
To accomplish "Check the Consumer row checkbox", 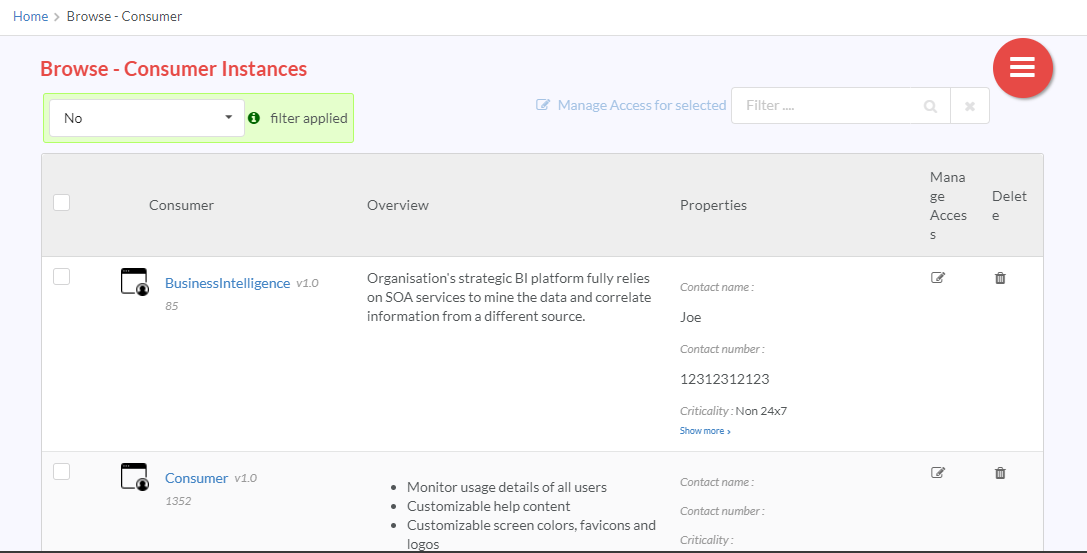I will (62, 471).
